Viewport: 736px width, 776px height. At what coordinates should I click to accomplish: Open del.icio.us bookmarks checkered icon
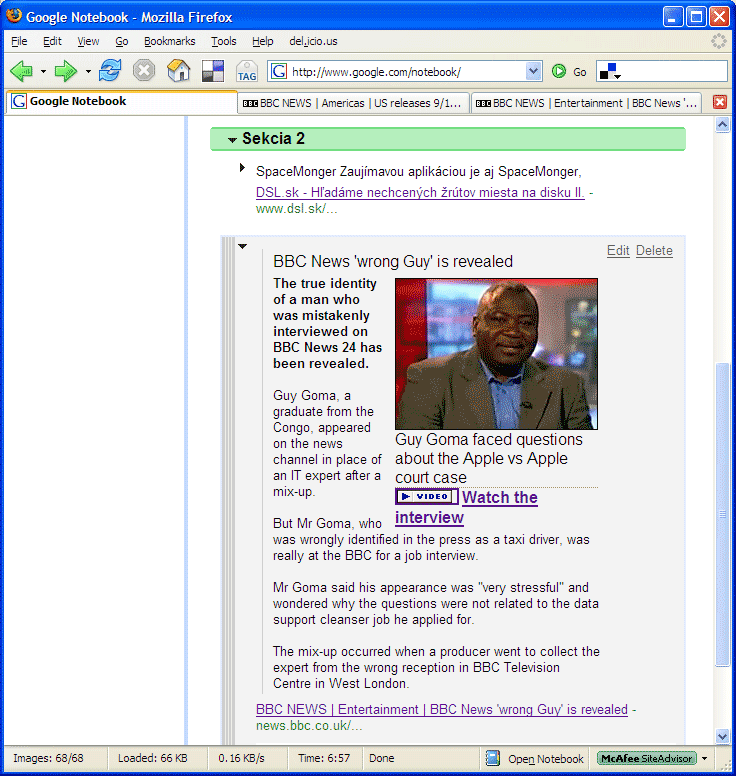click(x=213, y=71)
